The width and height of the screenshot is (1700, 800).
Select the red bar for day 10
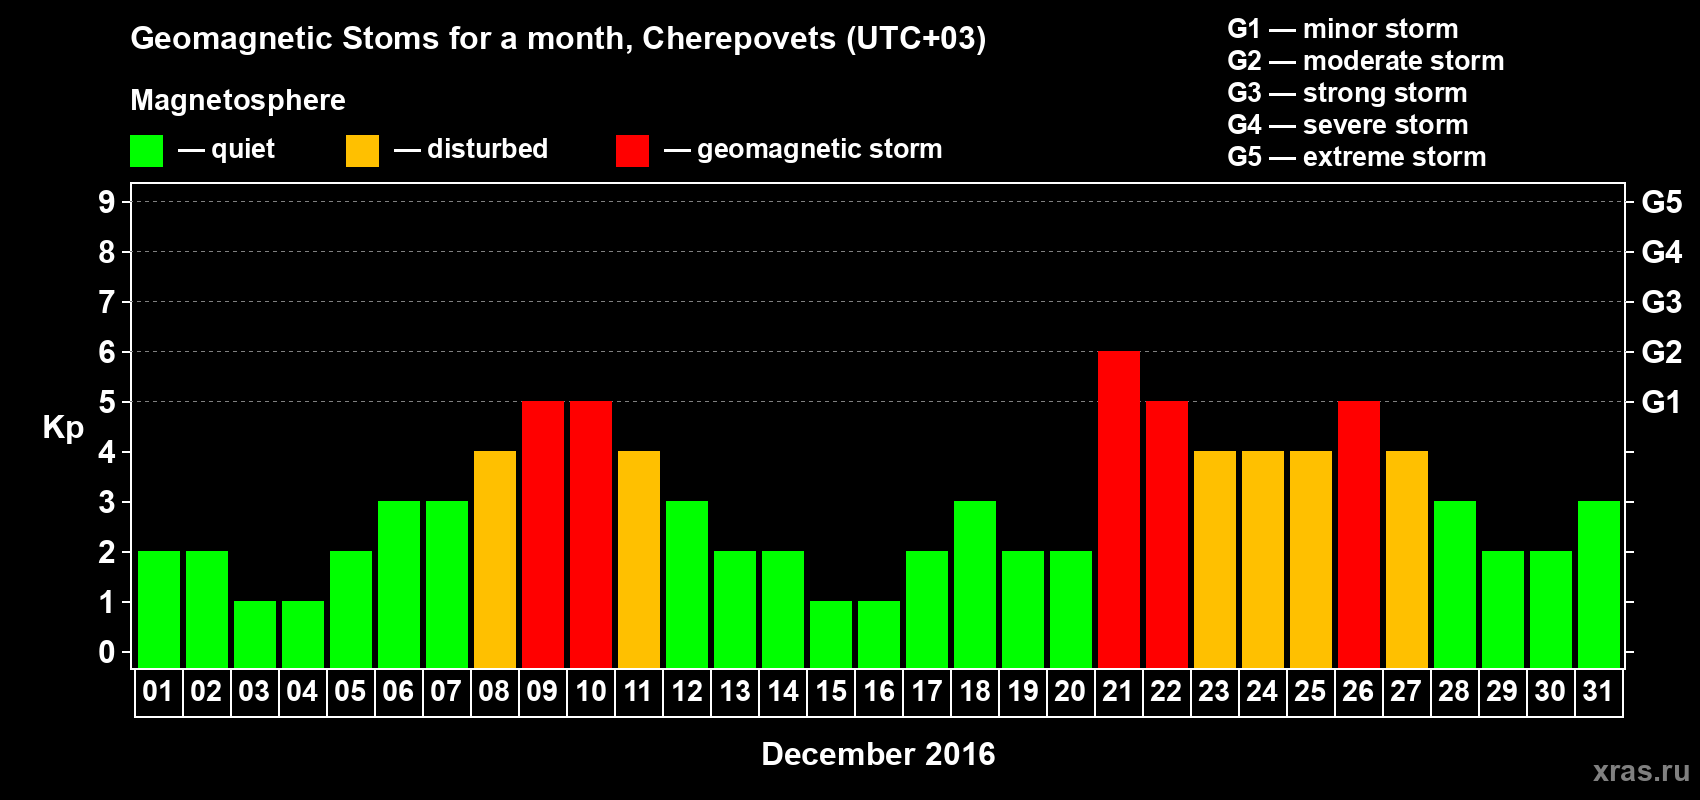click(591, 535)
